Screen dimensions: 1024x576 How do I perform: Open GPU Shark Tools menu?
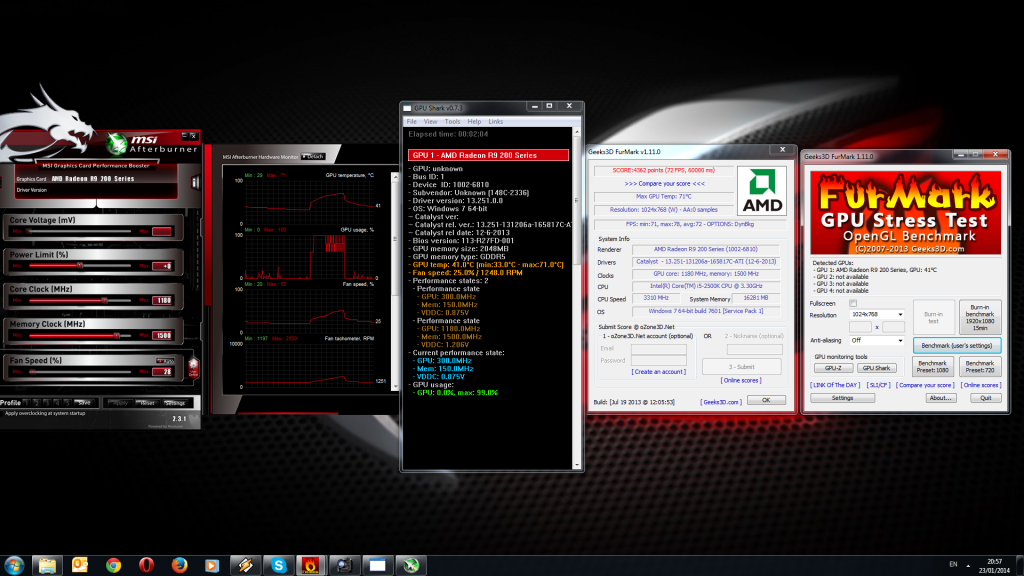453,121
